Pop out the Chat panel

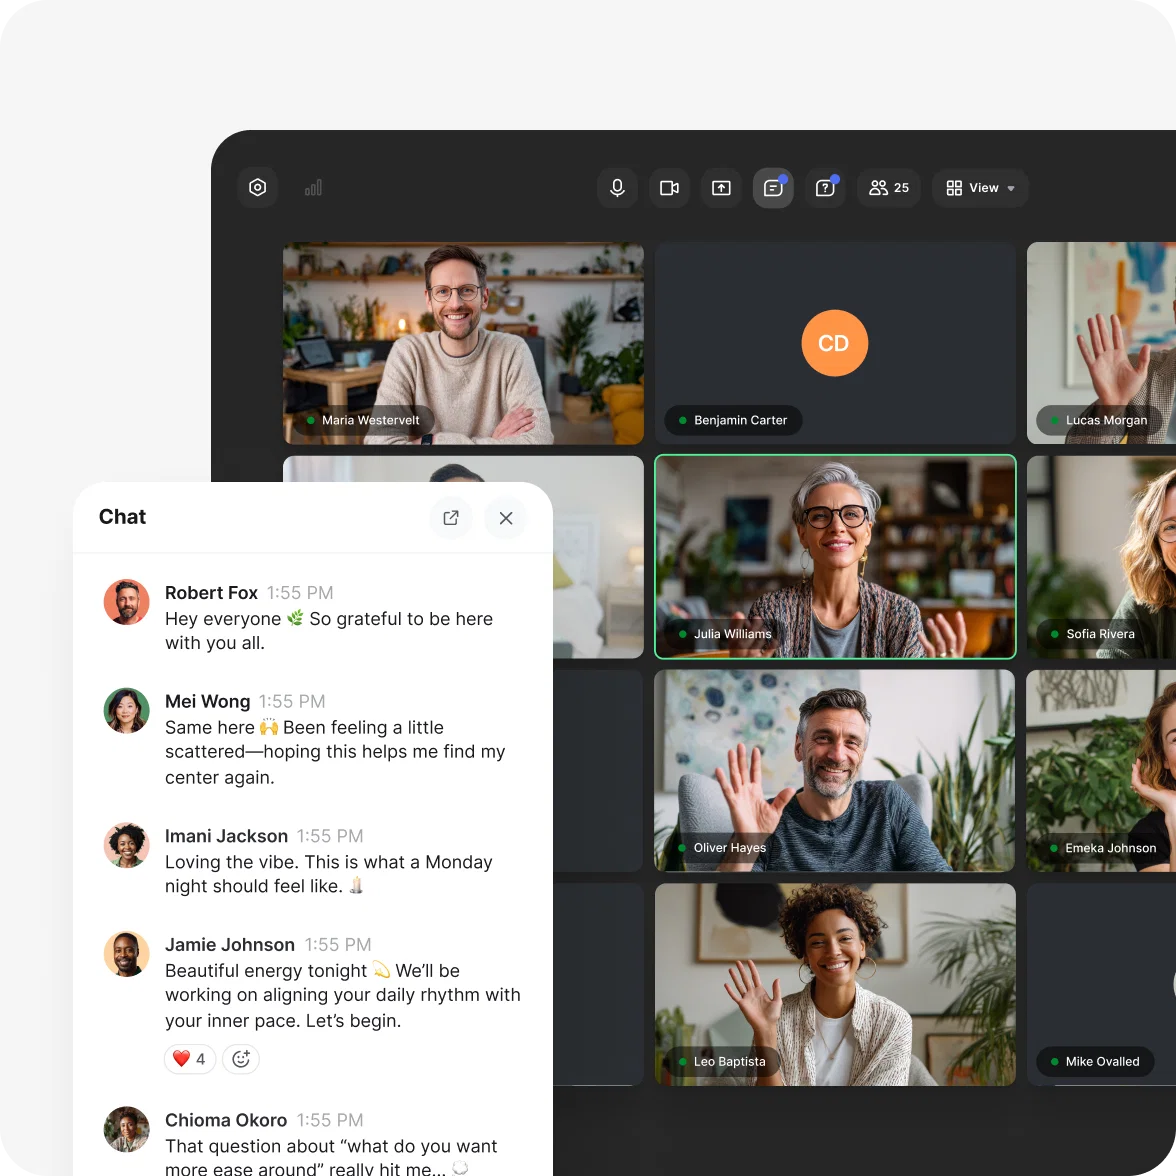coord(451,518)
